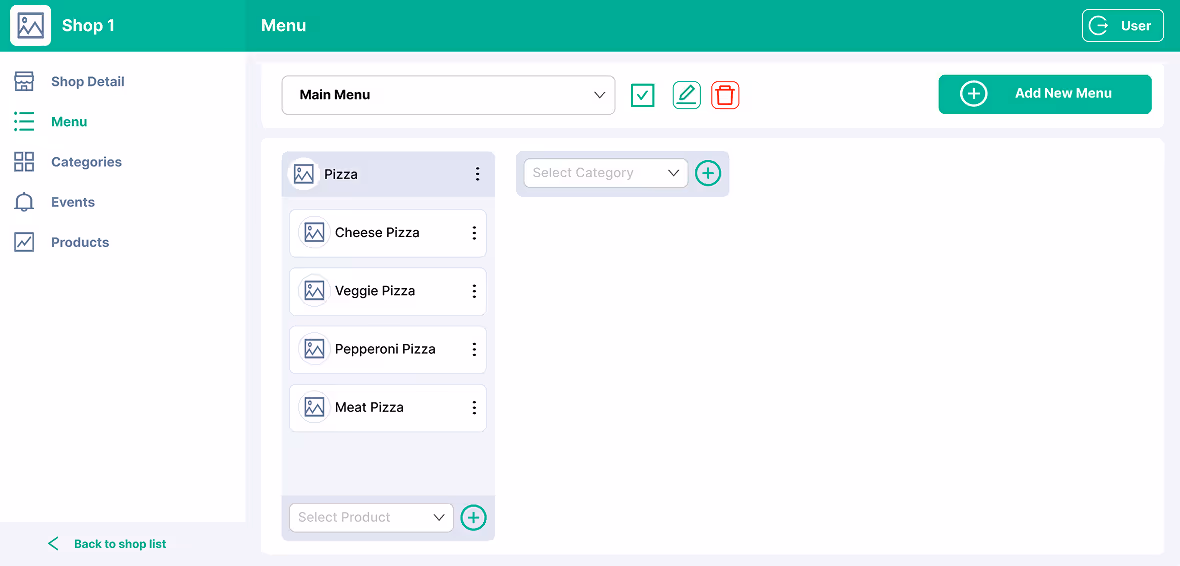Open Cheese Pizza three-dot options
The height and width of the screenshot is (566, 1180).
pos(474,233)
